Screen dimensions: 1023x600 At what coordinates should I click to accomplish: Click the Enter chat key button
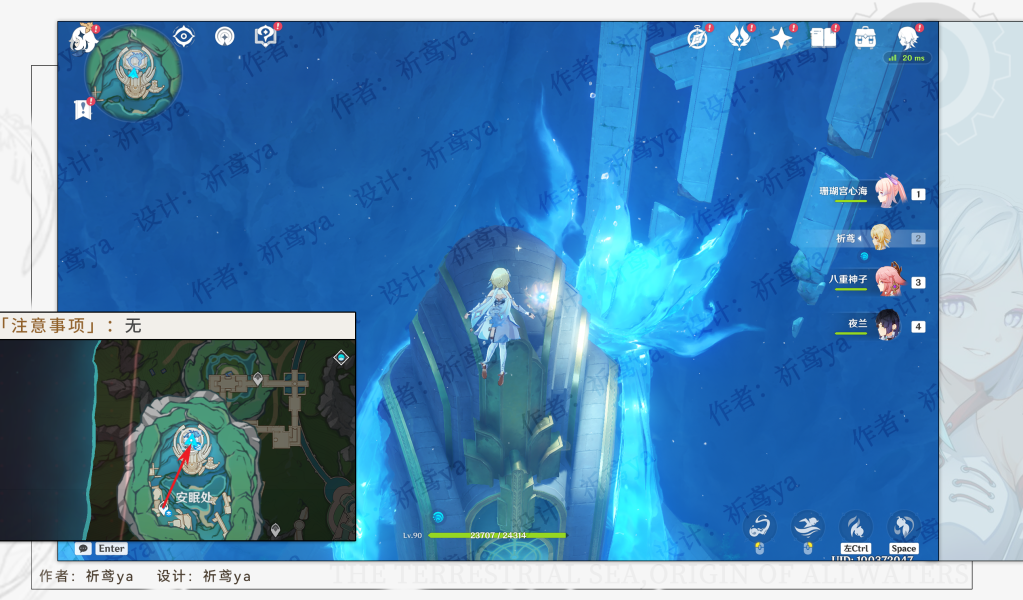tap(112, 548)
